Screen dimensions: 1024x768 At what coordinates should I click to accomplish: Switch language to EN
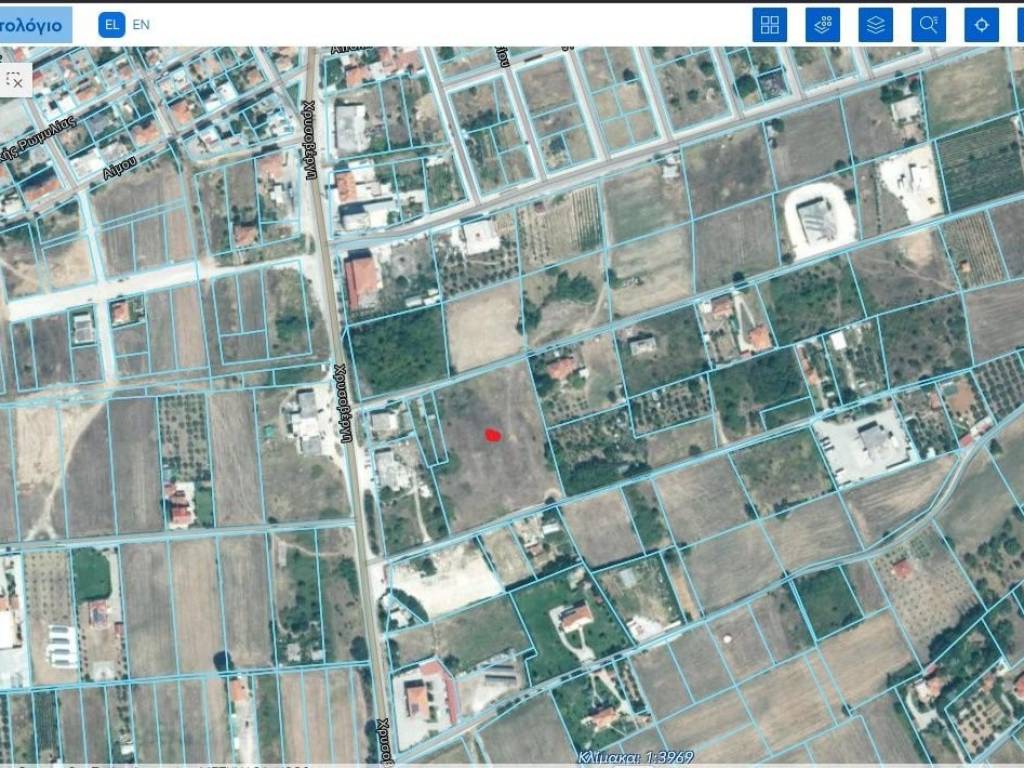point(141,25)
